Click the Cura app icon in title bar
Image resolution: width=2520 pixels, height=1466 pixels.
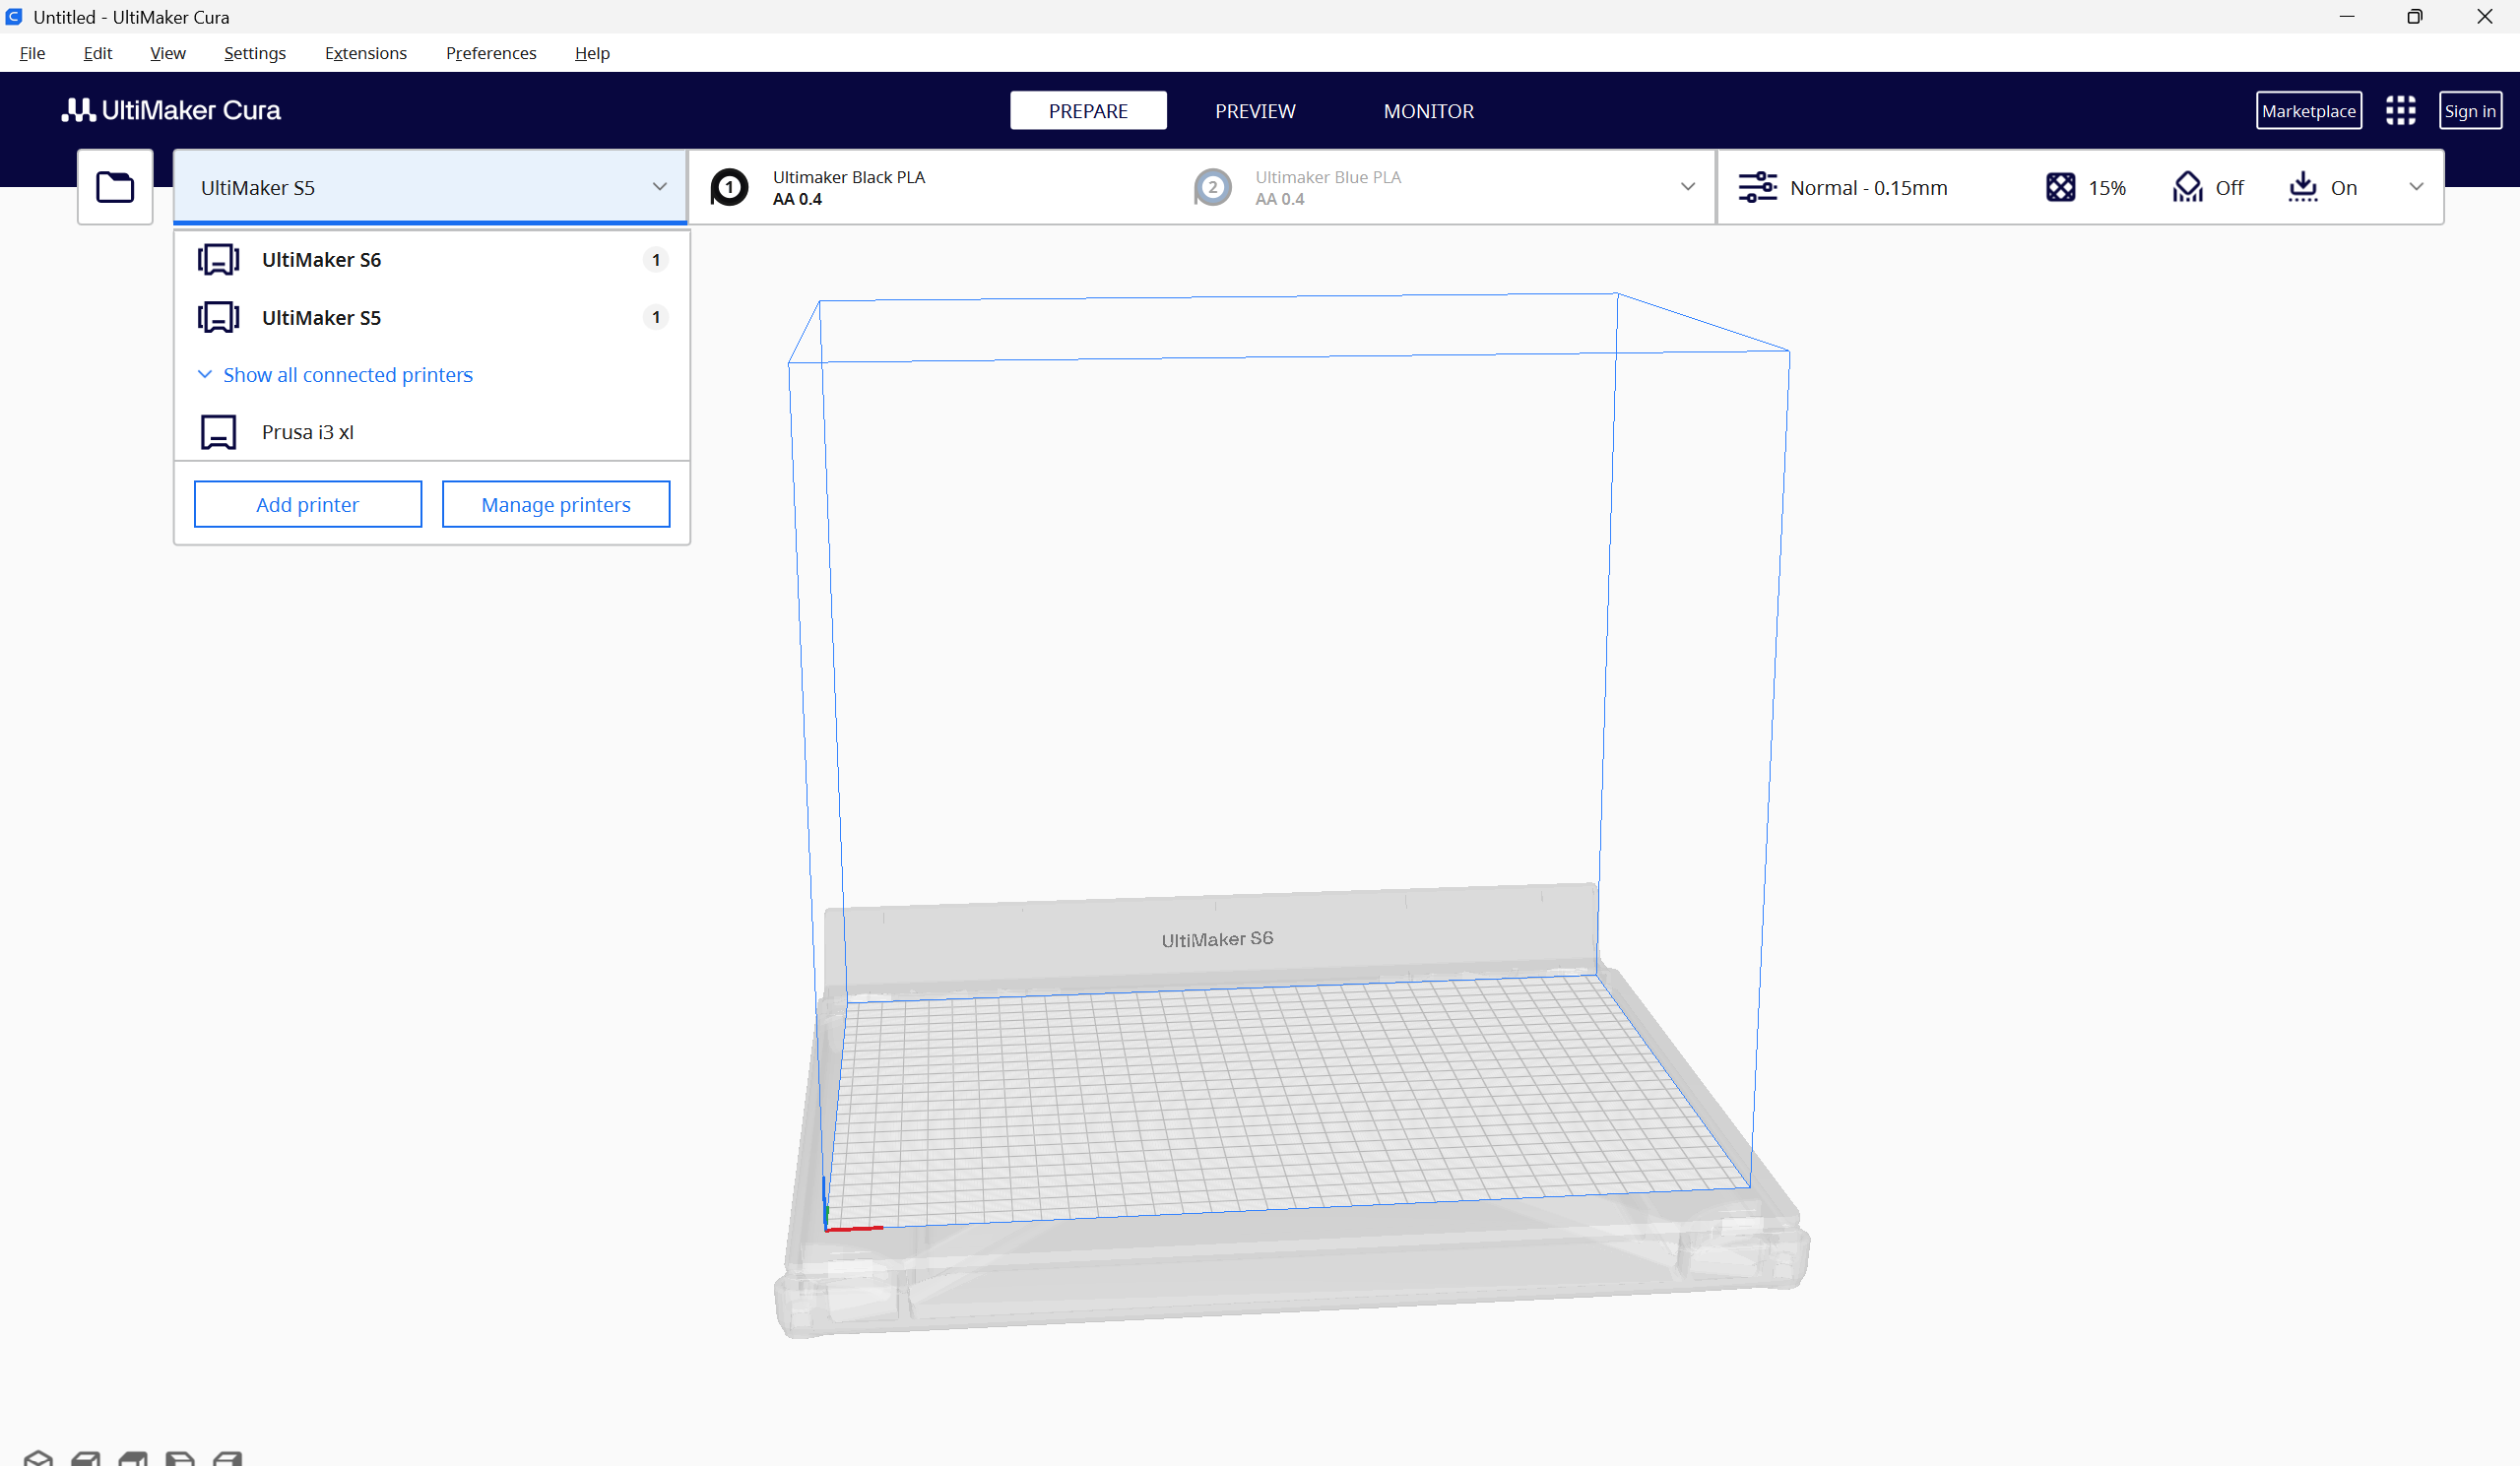14,17
